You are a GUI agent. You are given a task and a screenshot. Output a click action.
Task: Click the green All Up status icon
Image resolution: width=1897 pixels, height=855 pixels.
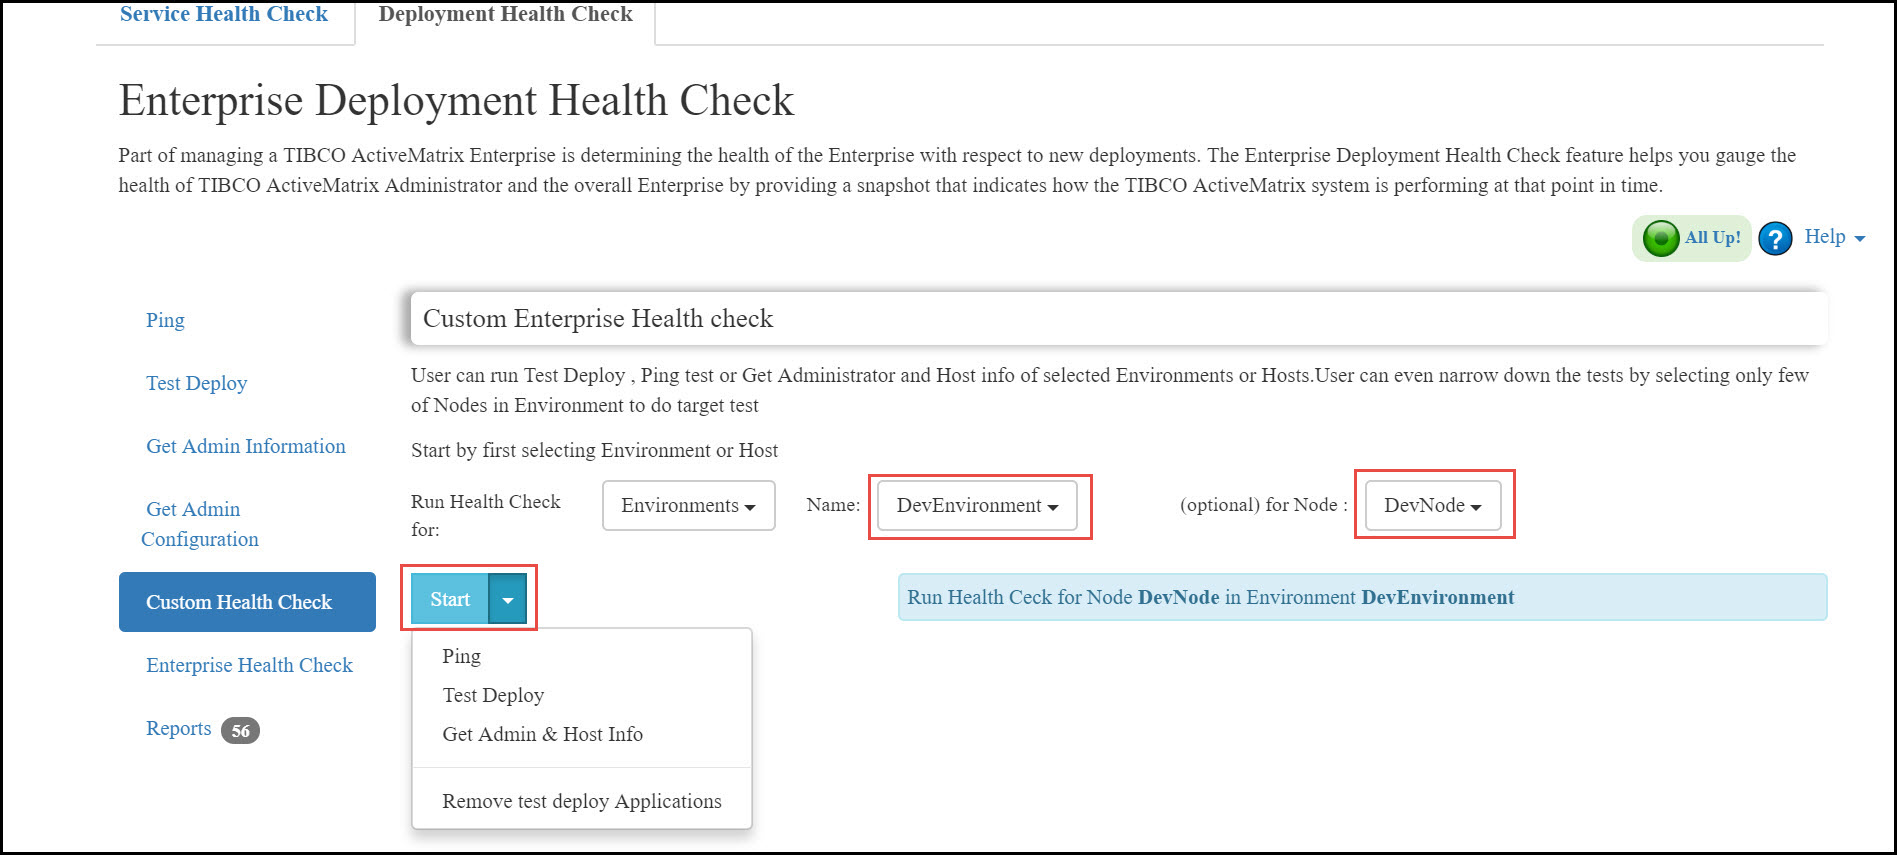tap(1661, 238)
